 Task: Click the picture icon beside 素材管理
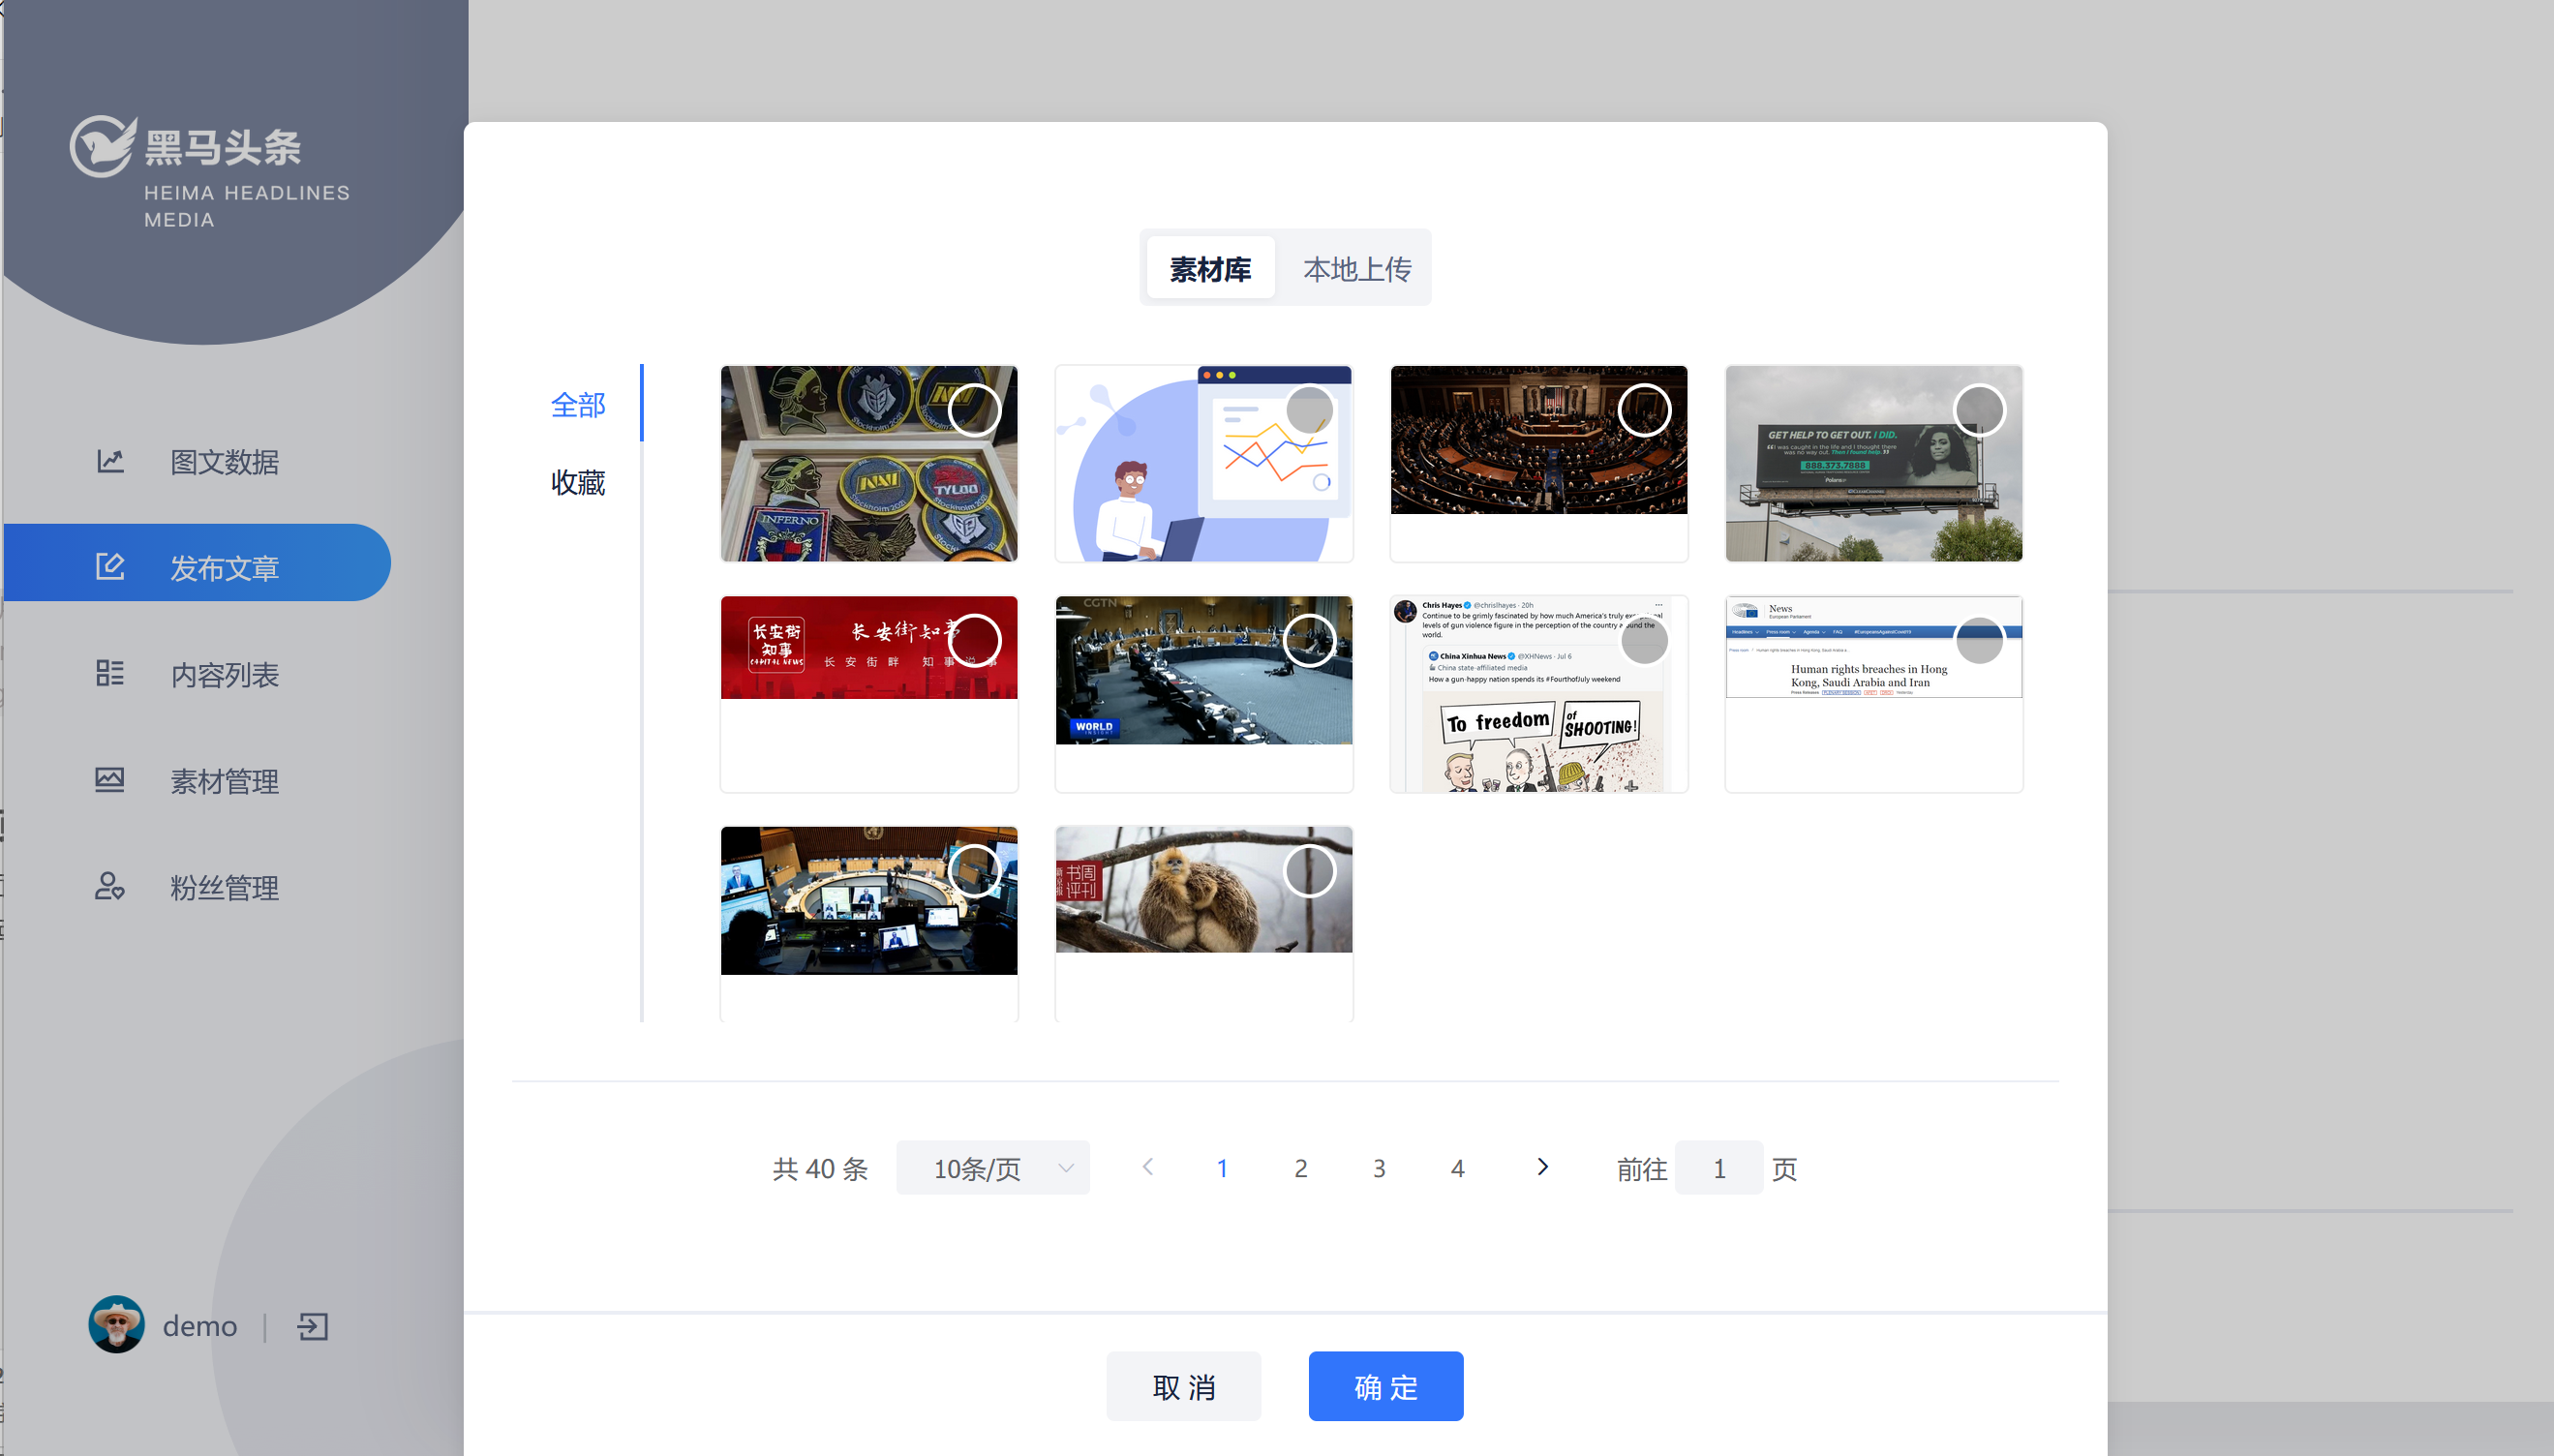pos(110,780)
